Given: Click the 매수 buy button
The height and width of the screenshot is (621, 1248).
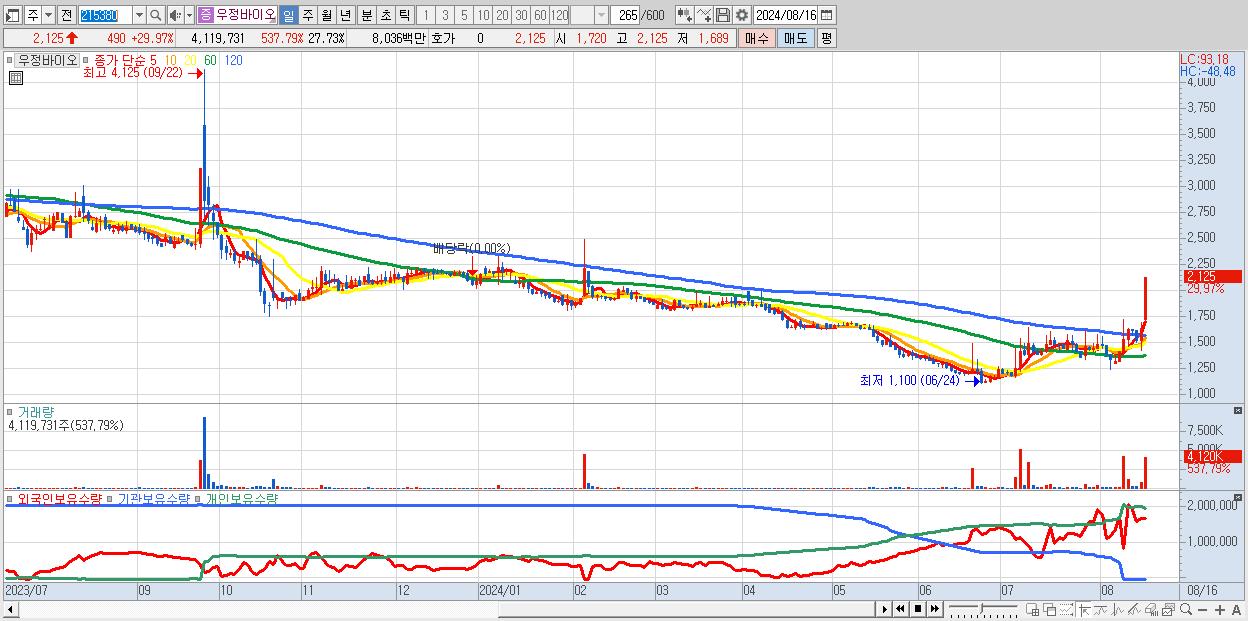Looking at the screenshot, I should coord(756,38).
